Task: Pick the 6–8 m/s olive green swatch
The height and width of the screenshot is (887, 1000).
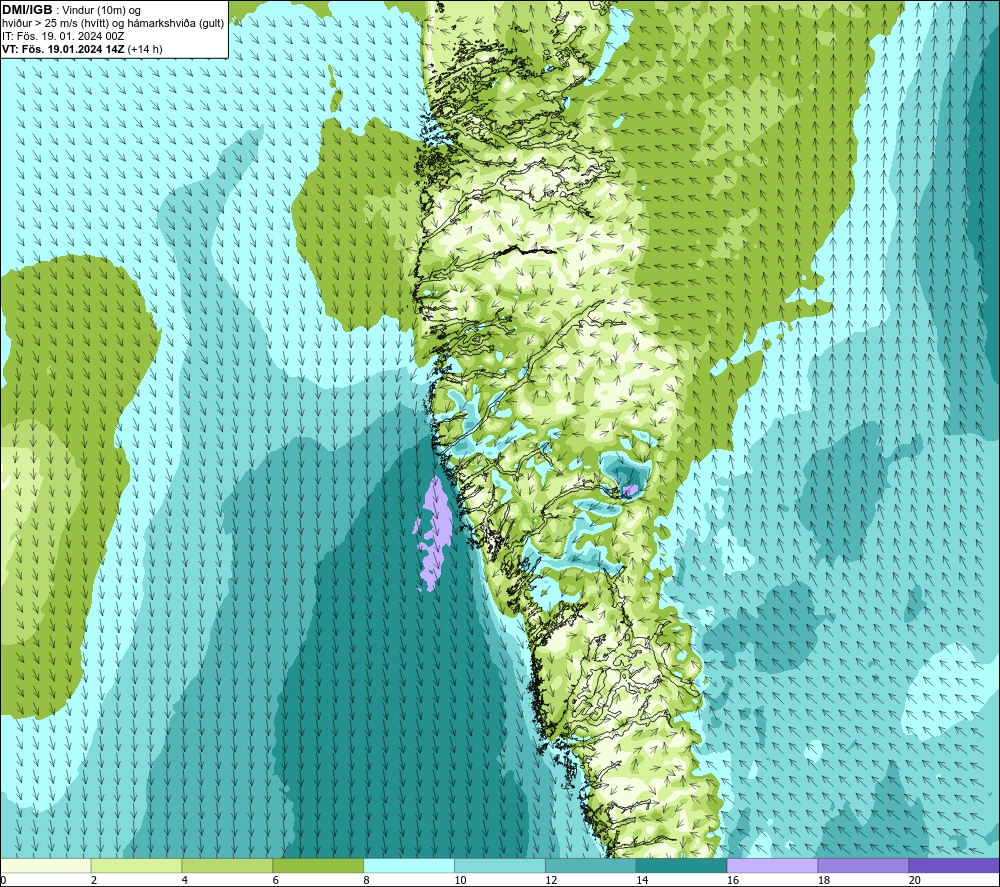Action: pyautogui.click(x=318, y=866)
